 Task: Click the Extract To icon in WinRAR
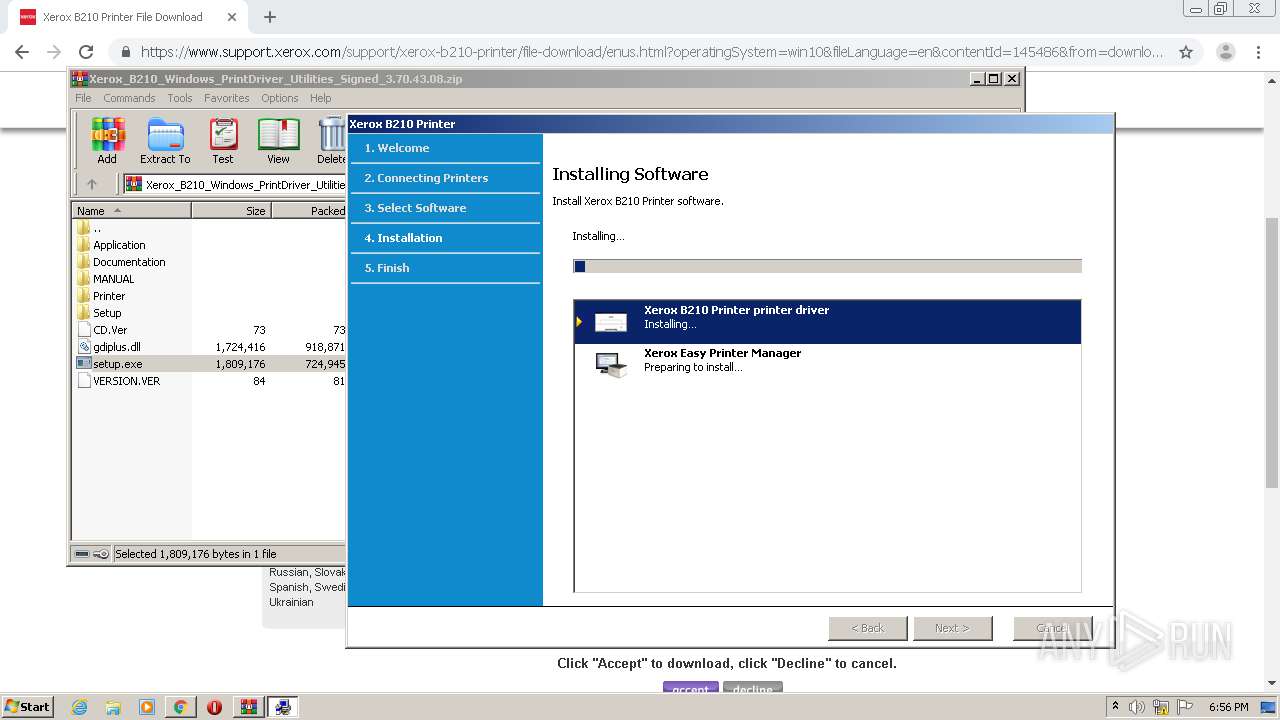(x=165, y=140)
